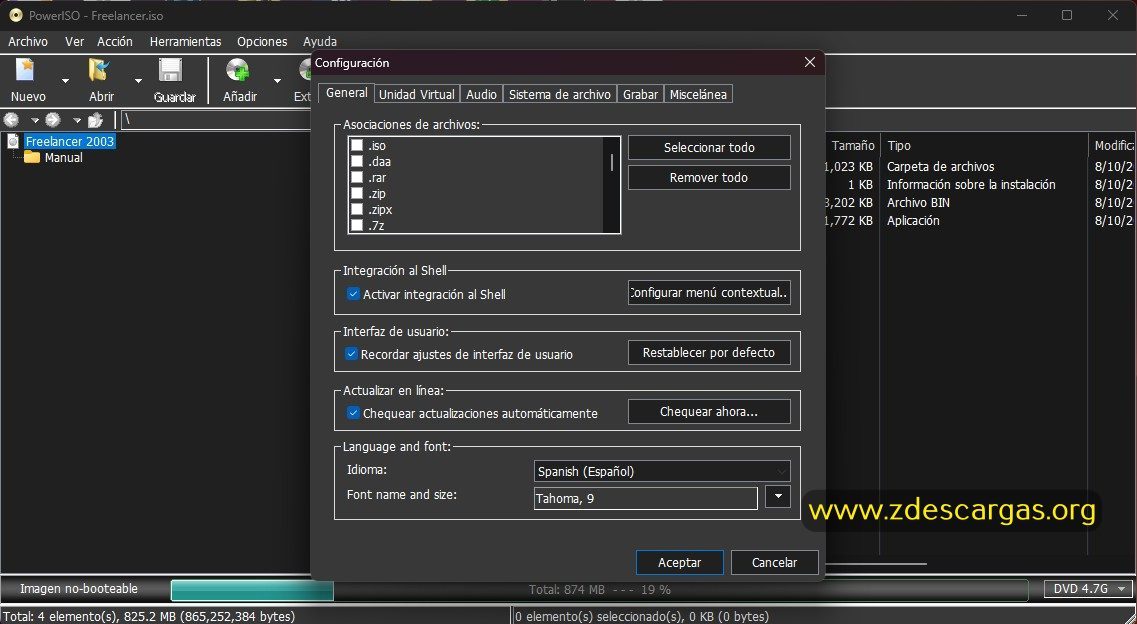Open the font name and size dropdown arrow
The image size is (1137, 624).
[x=778, y=497]
